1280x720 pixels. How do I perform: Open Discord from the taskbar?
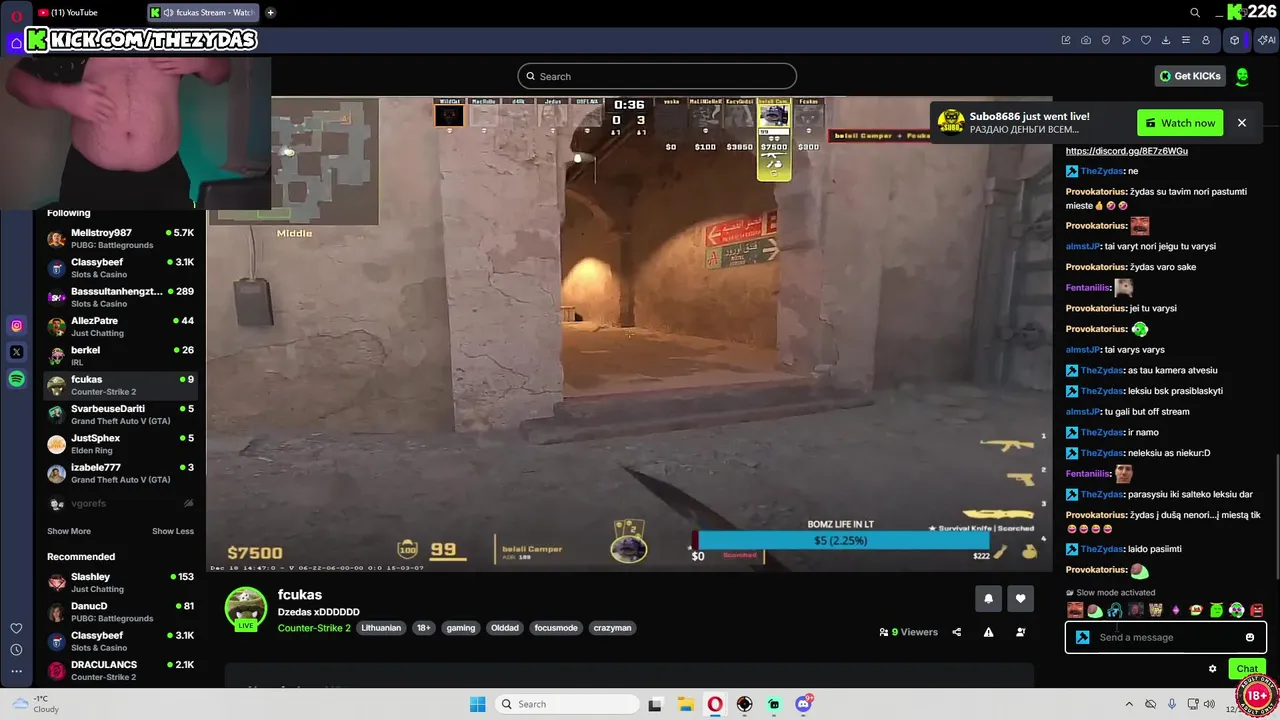[x=803, y=704]
